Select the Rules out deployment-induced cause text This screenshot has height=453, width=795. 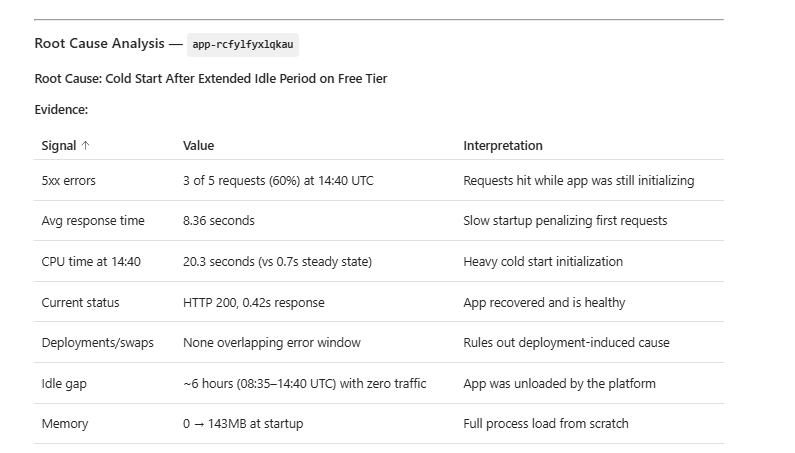coord(566,343)
